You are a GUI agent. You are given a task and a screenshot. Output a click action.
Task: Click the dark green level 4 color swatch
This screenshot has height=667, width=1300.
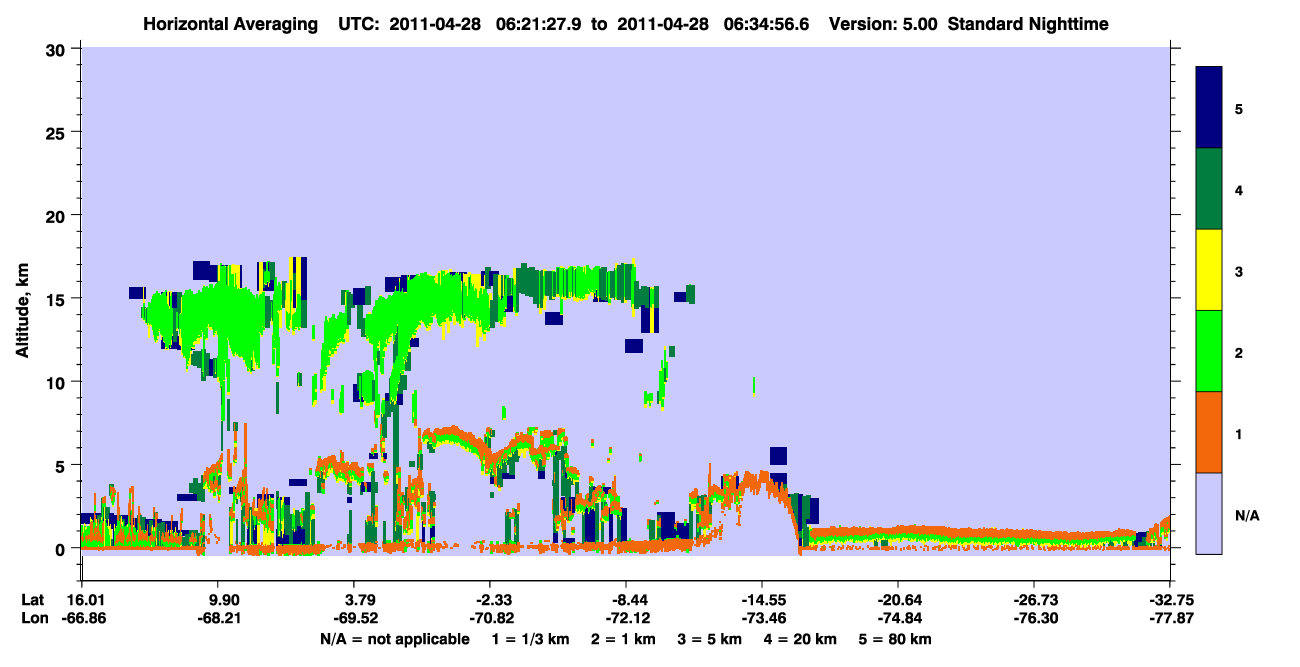click(x=1209, y=189)
